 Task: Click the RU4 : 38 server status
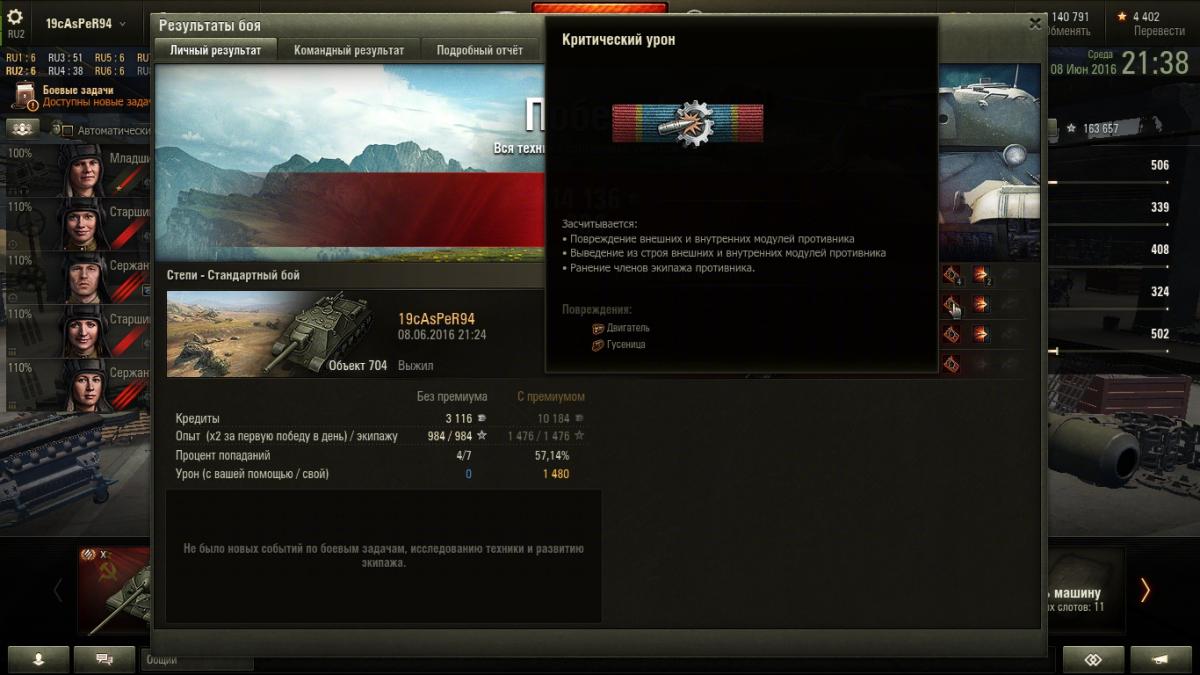66,71
